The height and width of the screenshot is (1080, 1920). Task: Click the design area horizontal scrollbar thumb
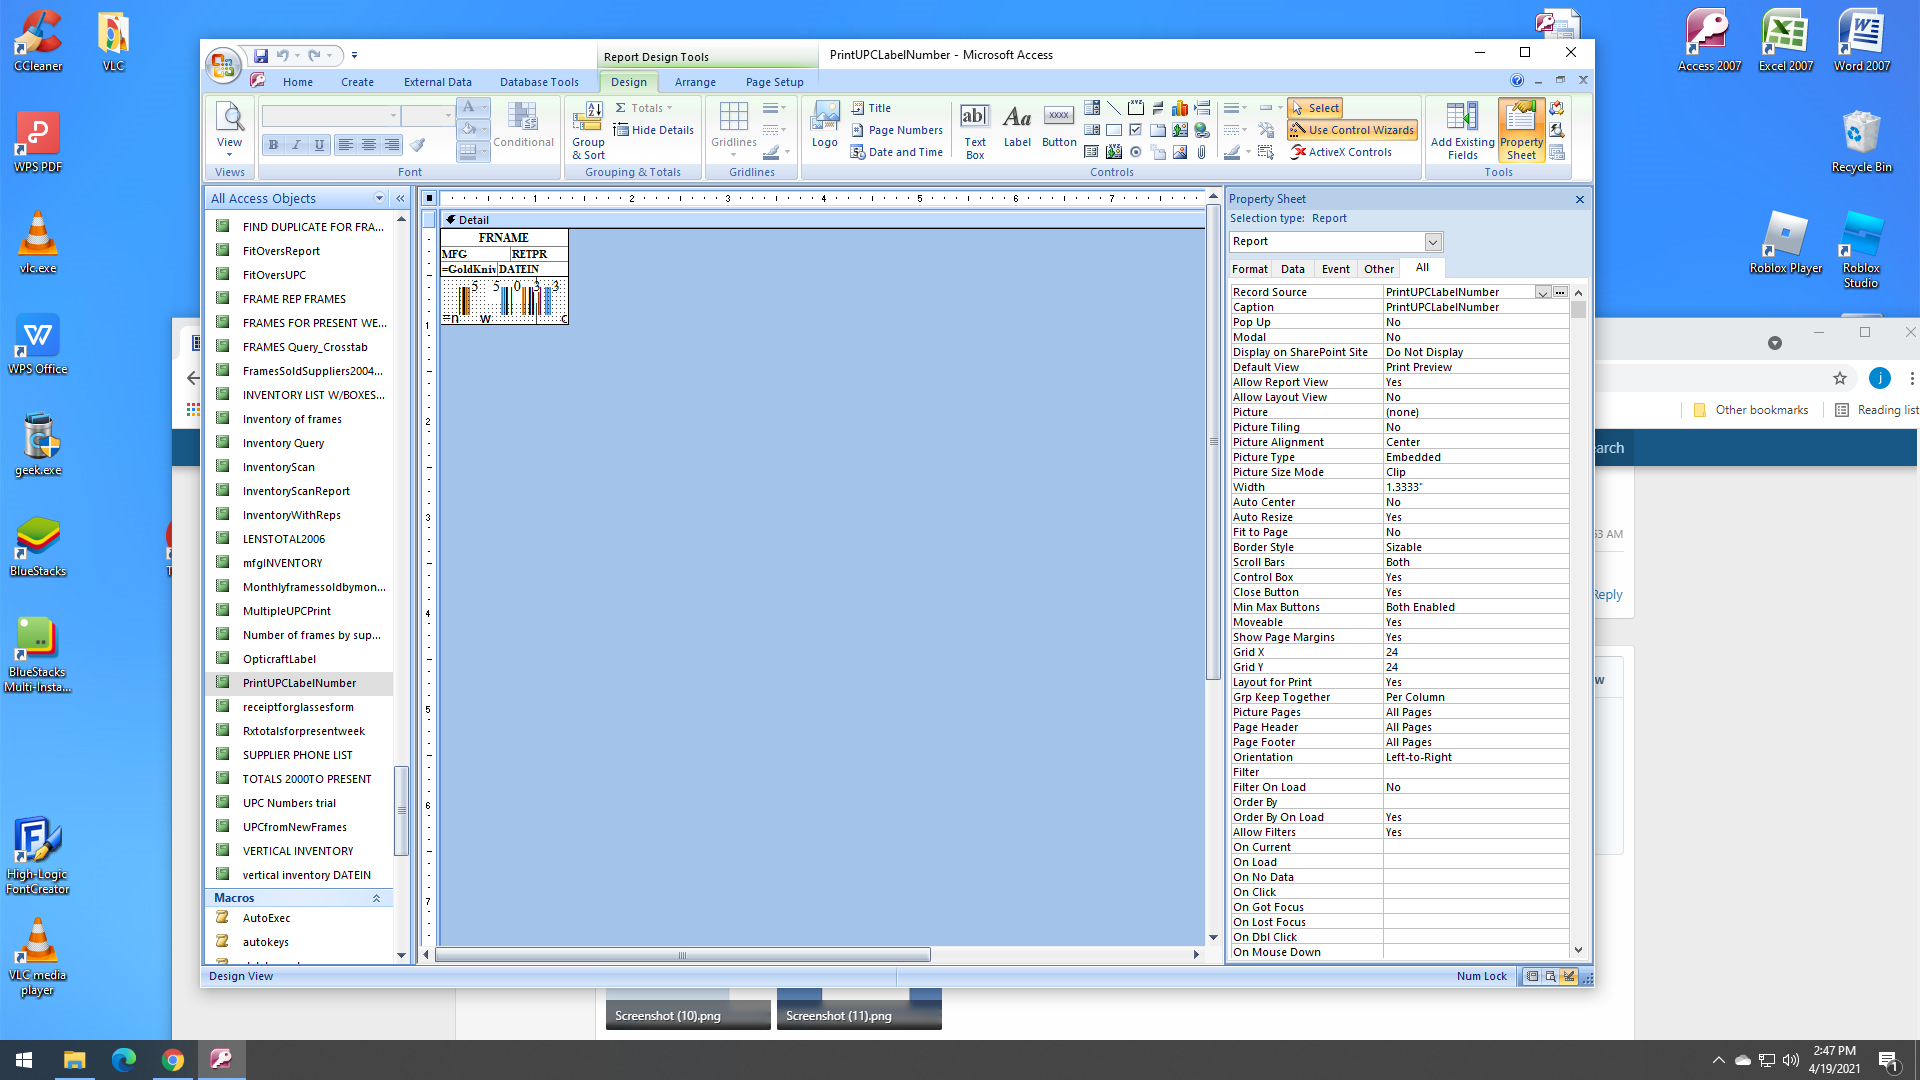tap(682, 955)
